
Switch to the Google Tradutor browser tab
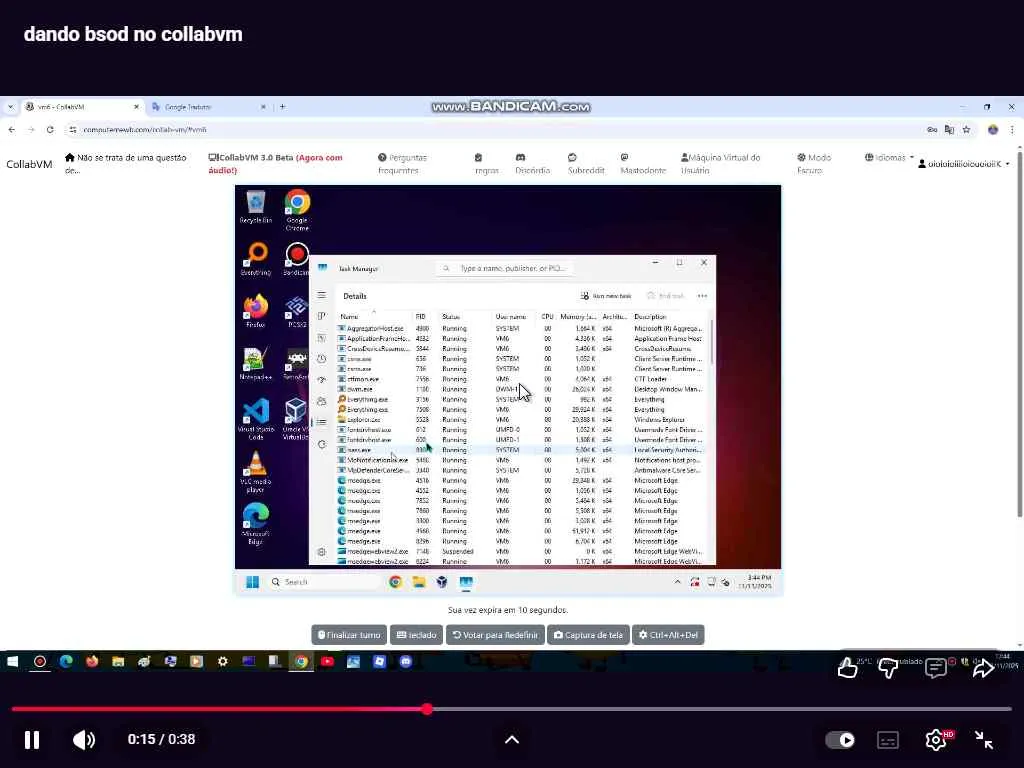pos(208,106)
